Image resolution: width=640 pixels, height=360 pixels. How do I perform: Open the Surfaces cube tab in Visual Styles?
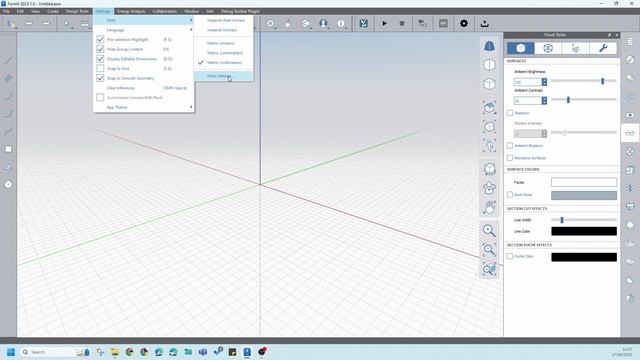click(x=520, y=48)
